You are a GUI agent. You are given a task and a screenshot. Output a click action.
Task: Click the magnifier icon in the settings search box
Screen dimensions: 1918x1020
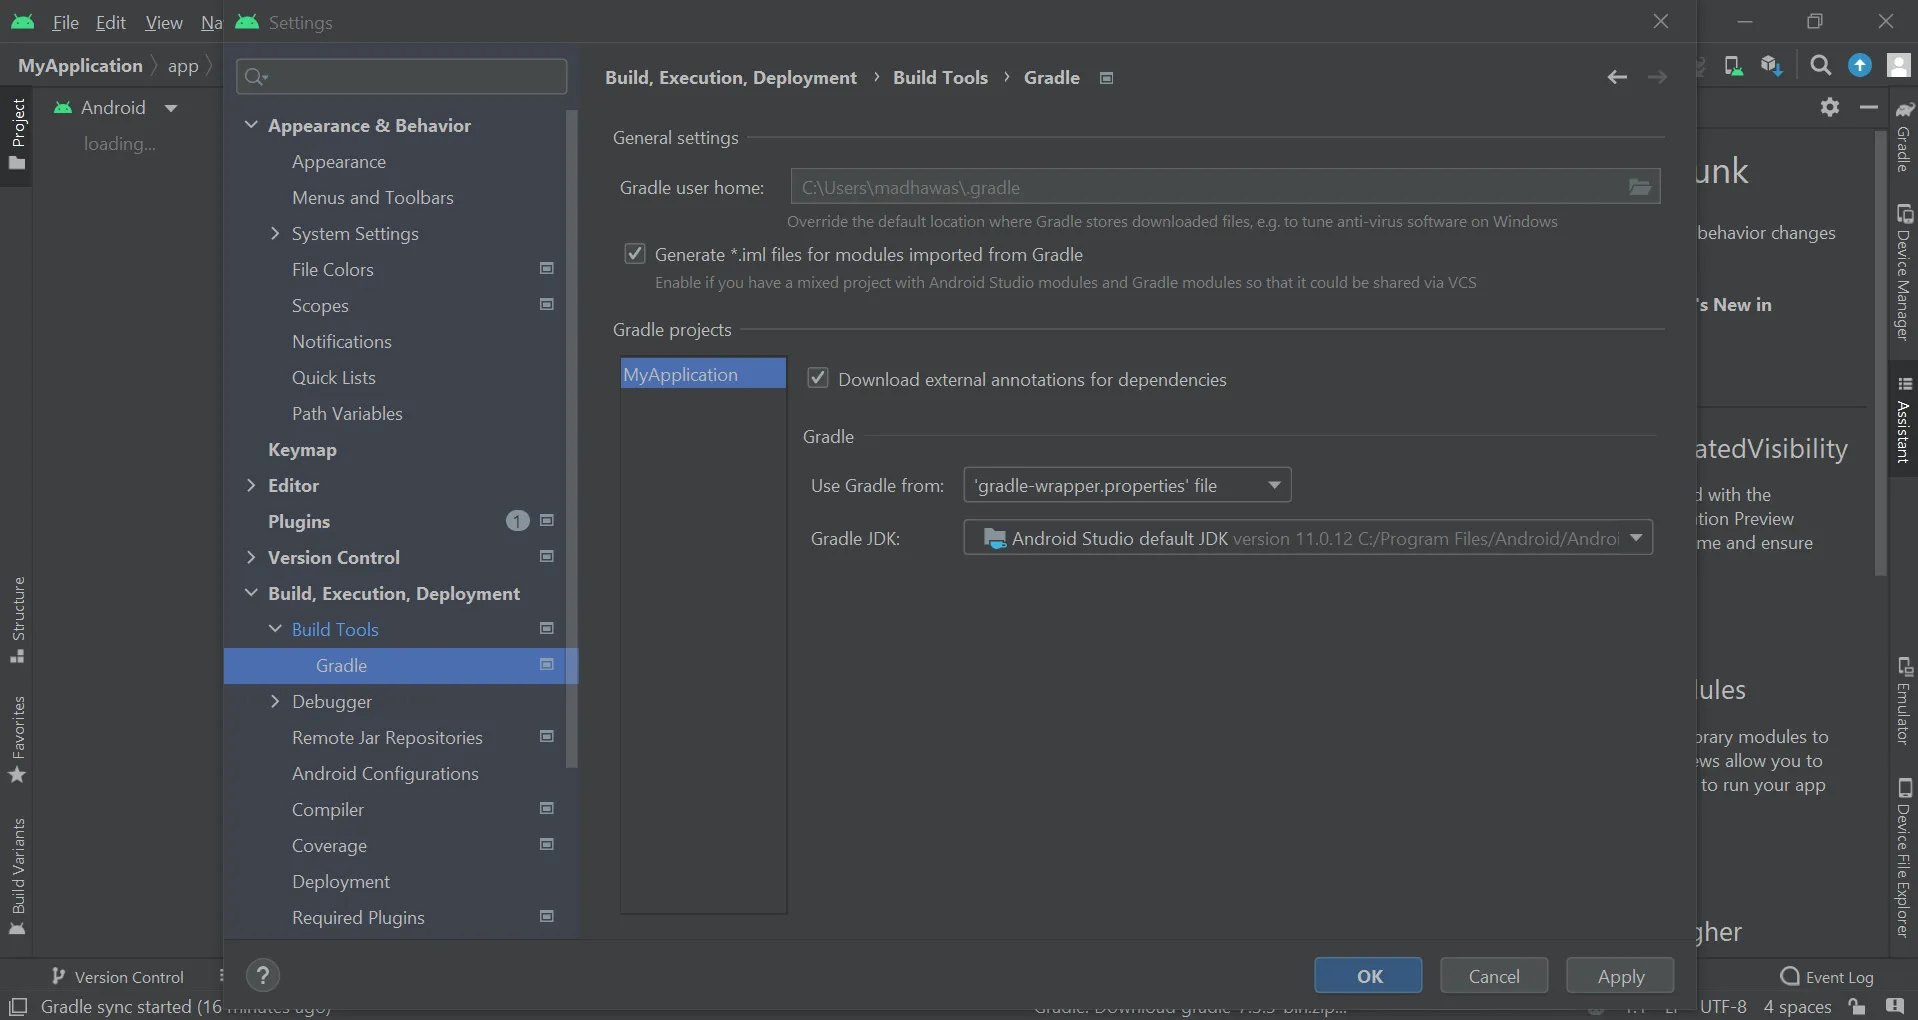pyautogui.click(x=256, y=76)
